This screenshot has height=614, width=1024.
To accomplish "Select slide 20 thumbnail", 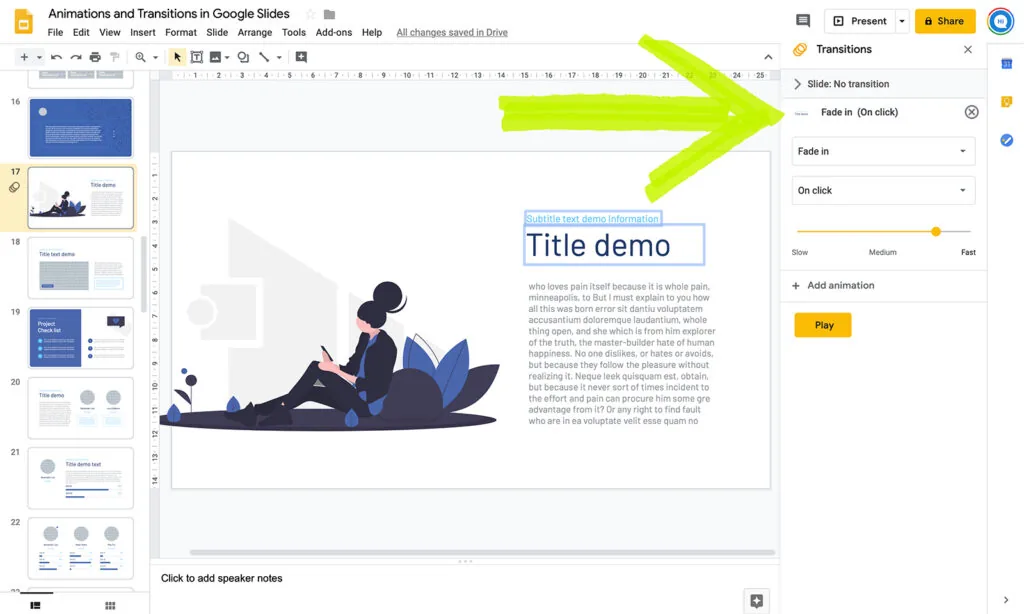I will 80,408.
